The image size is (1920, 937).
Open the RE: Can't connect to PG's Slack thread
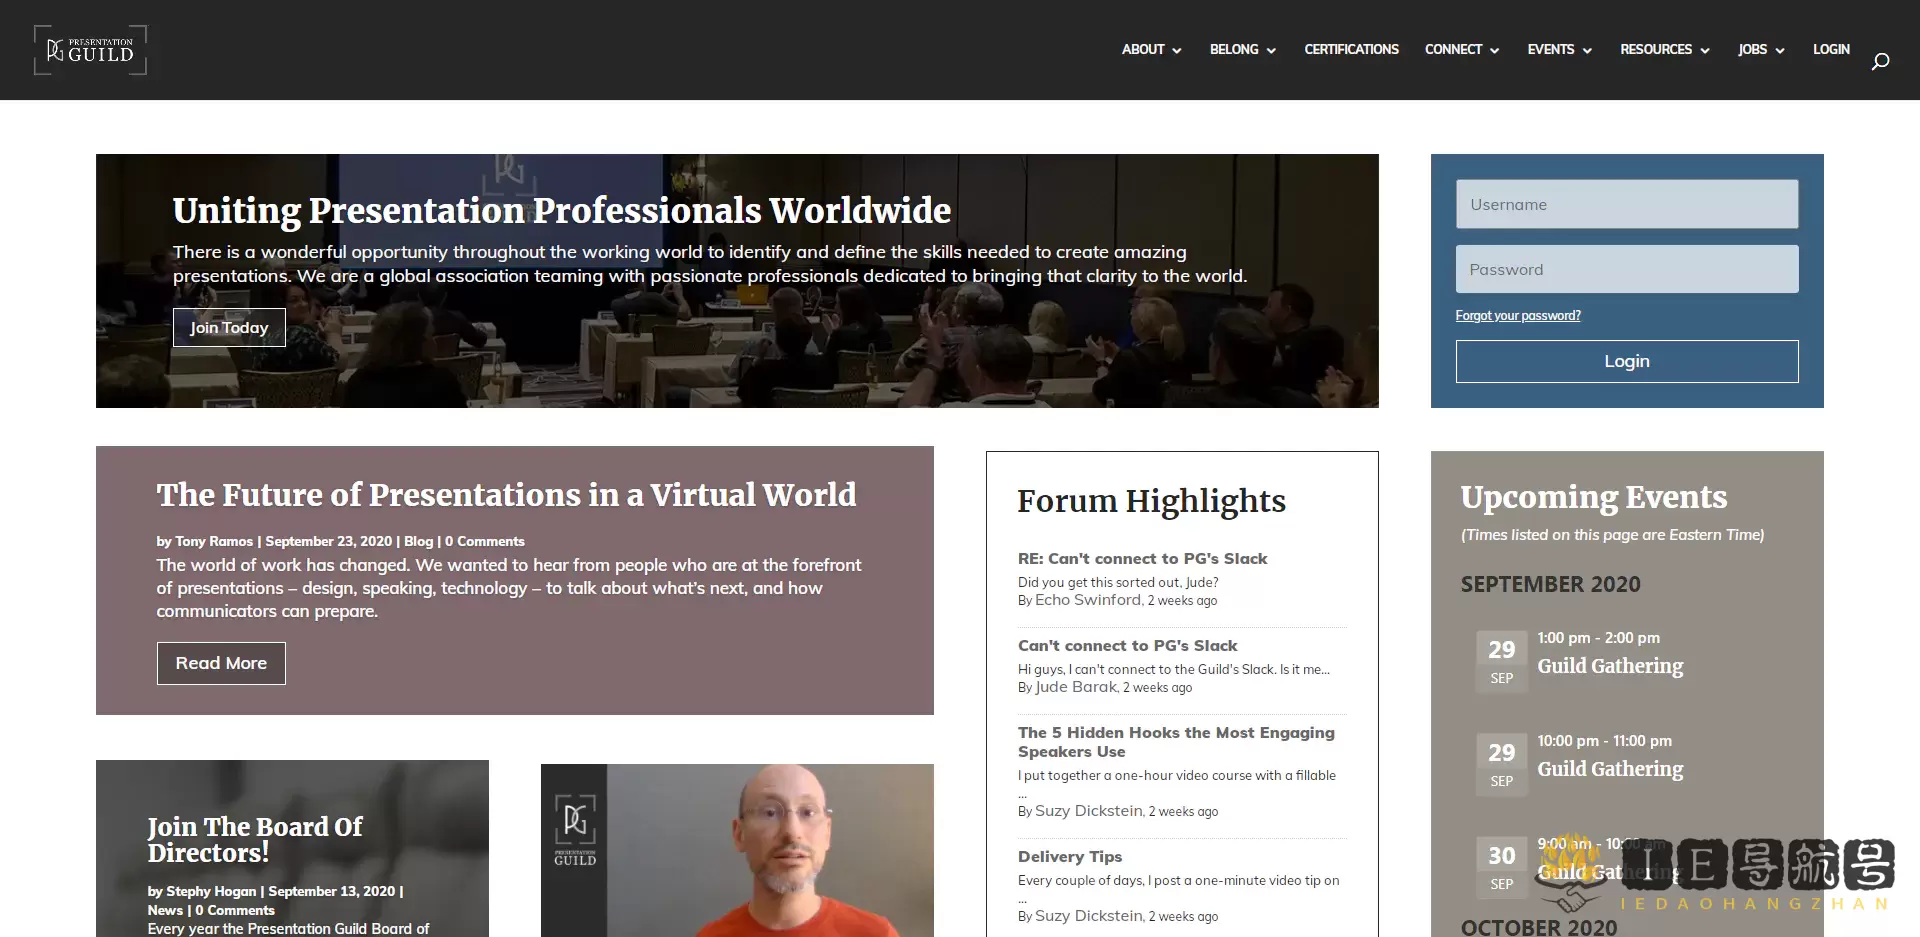(x=1142, y=558)
